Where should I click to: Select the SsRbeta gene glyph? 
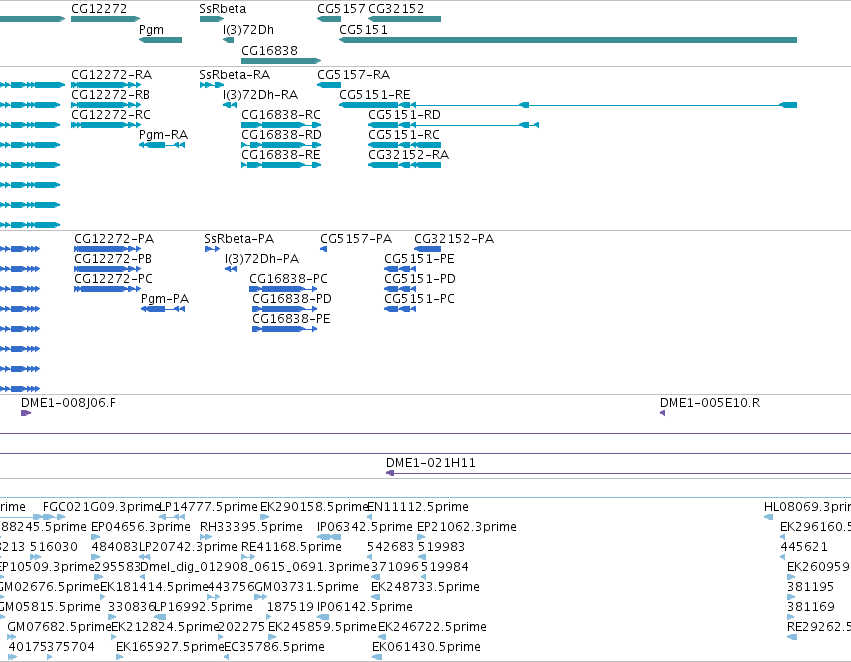(212, 19)
